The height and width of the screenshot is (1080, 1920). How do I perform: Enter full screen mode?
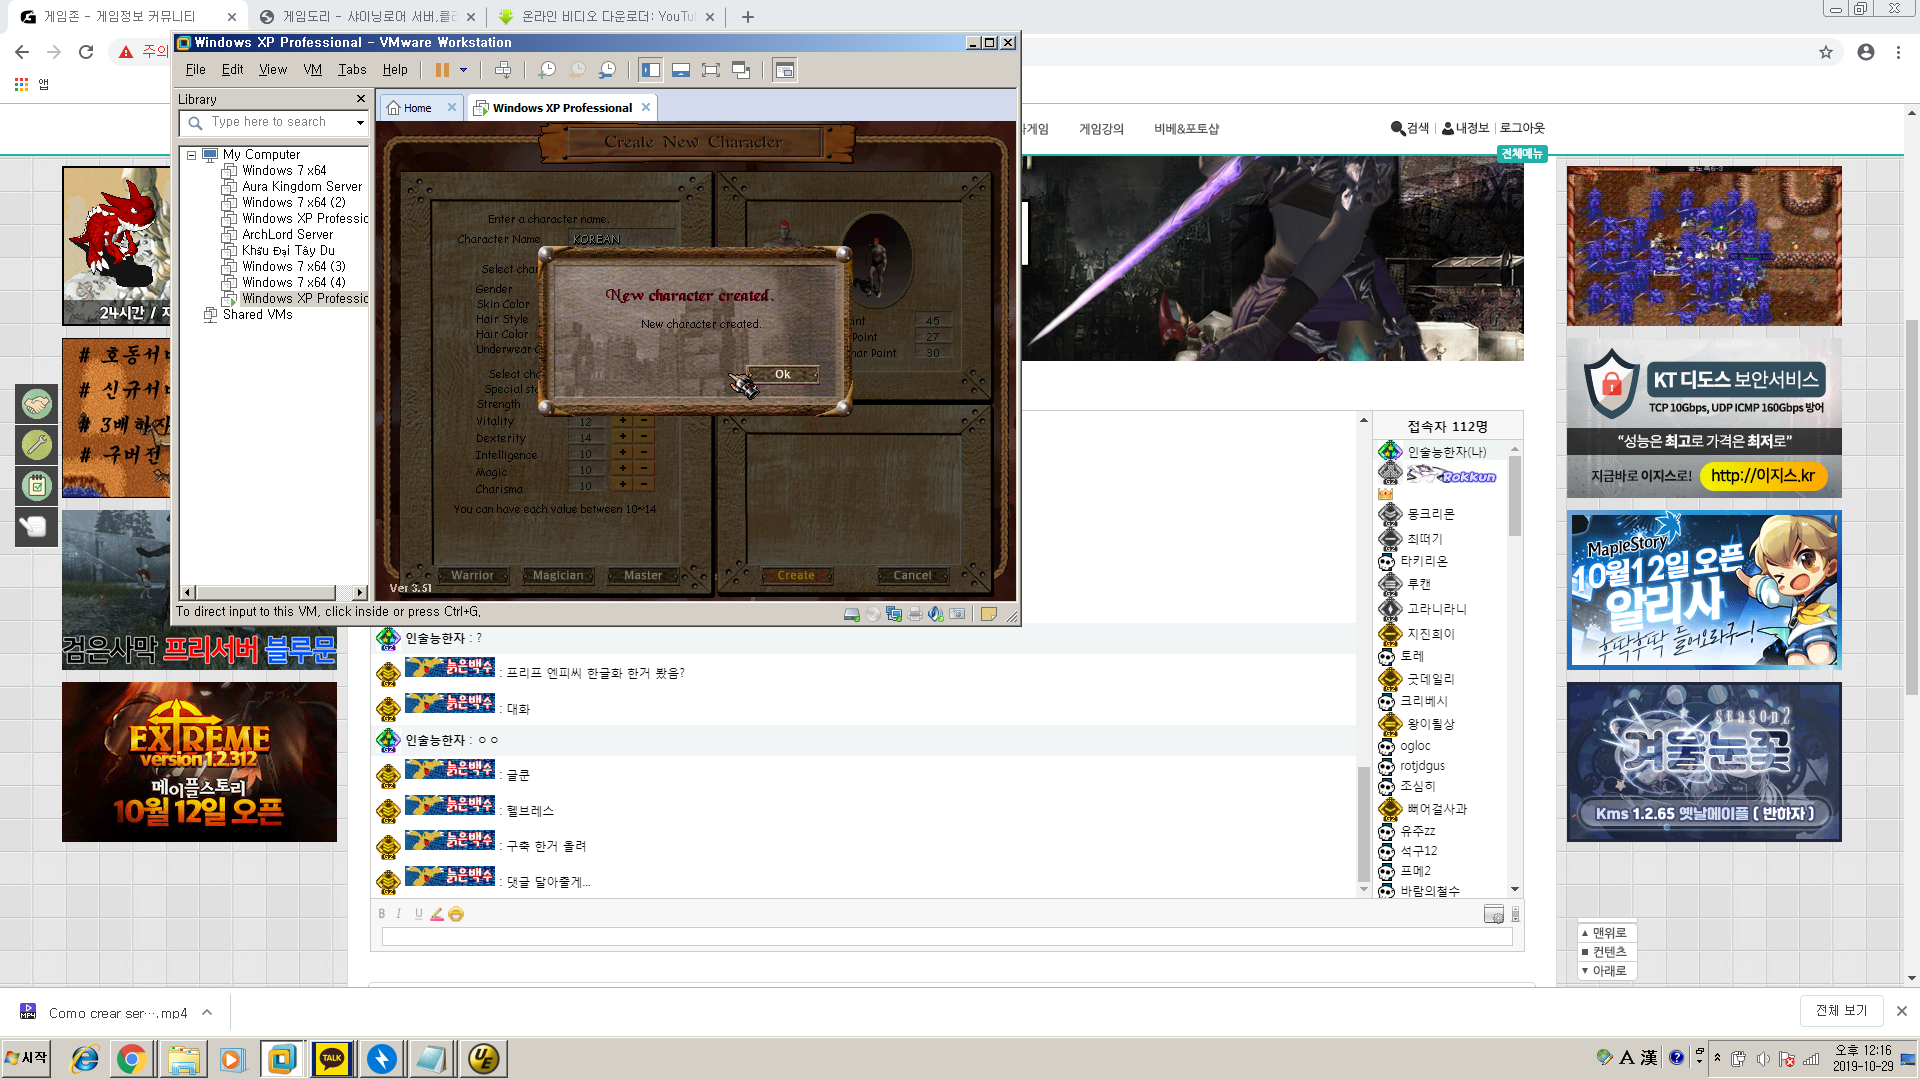710,70
